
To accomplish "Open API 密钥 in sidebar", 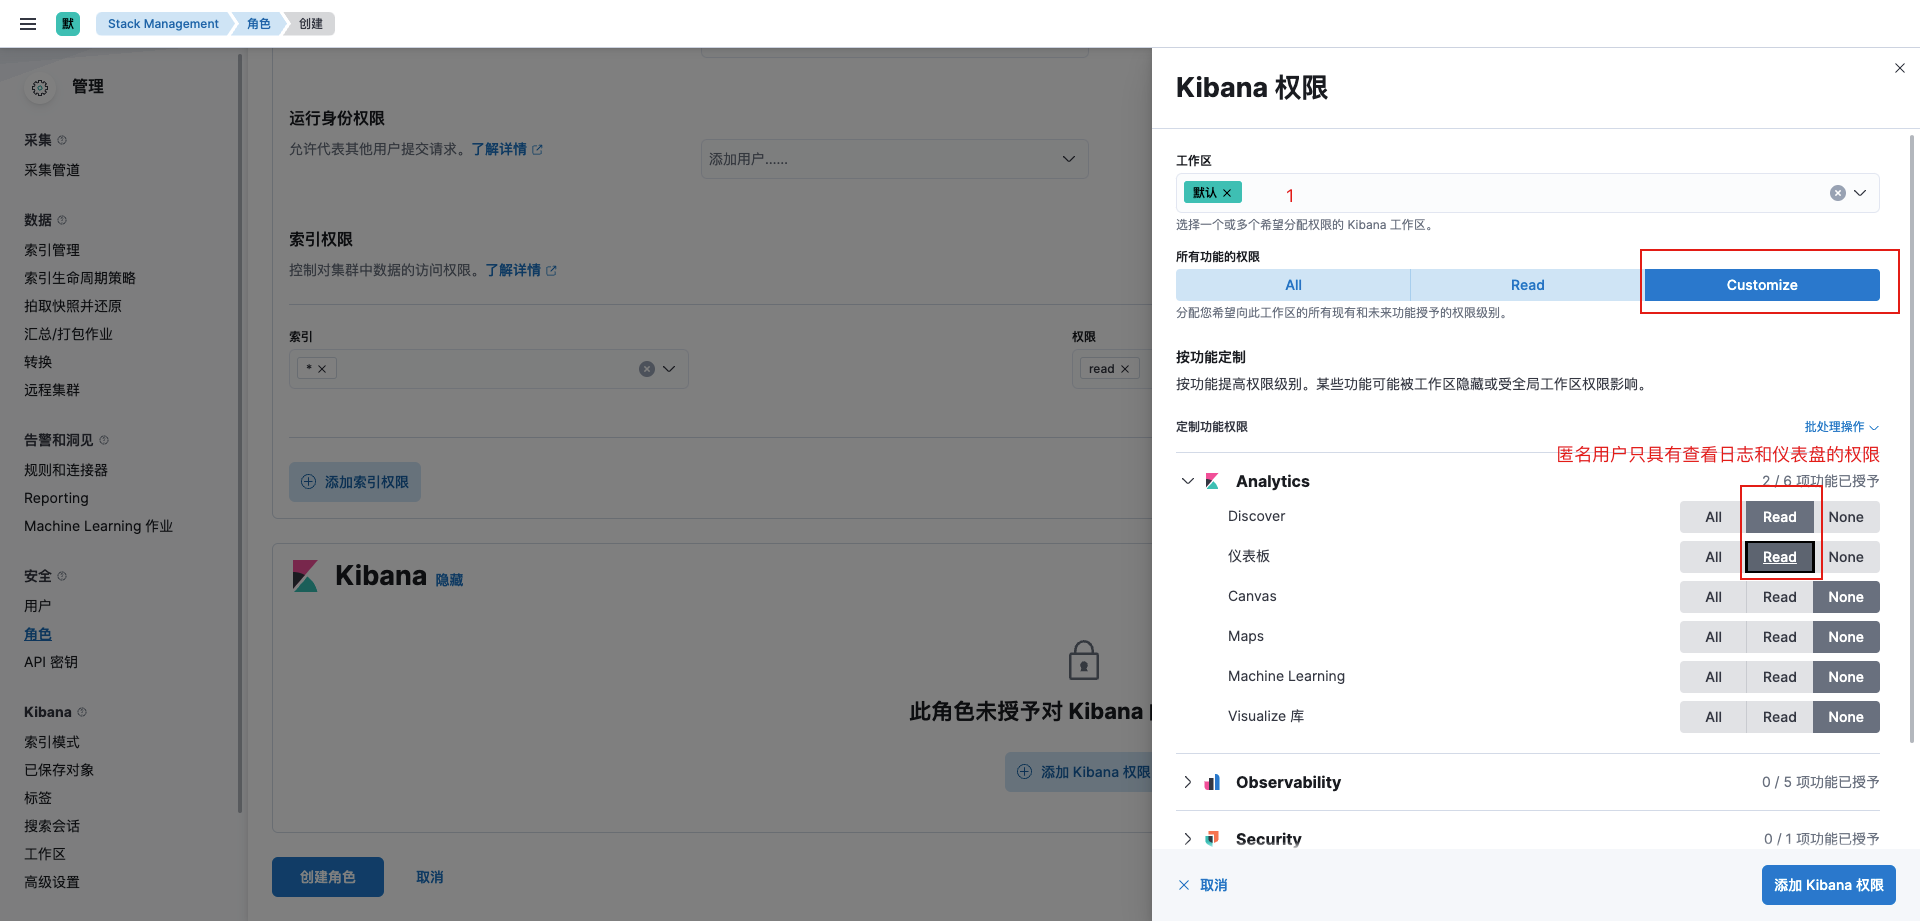I will pos(51,662).
